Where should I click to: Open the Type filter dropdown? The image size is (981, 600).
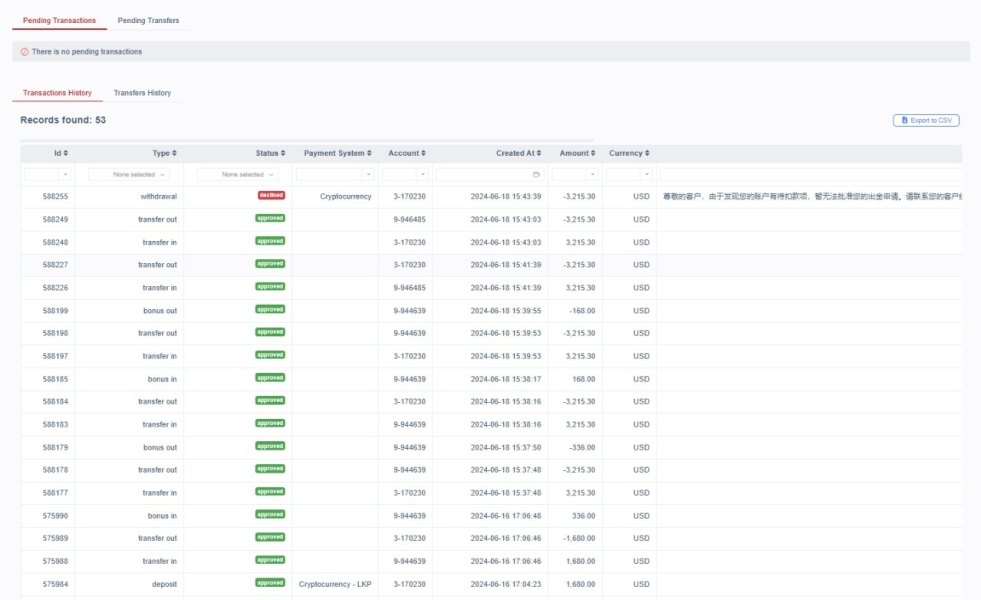[x=129, y=174]
